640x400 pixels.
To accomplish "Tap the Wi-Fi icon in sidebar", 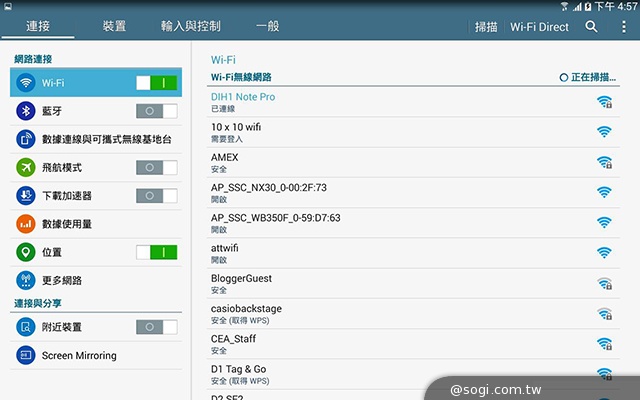I will [x=26, y=83].
